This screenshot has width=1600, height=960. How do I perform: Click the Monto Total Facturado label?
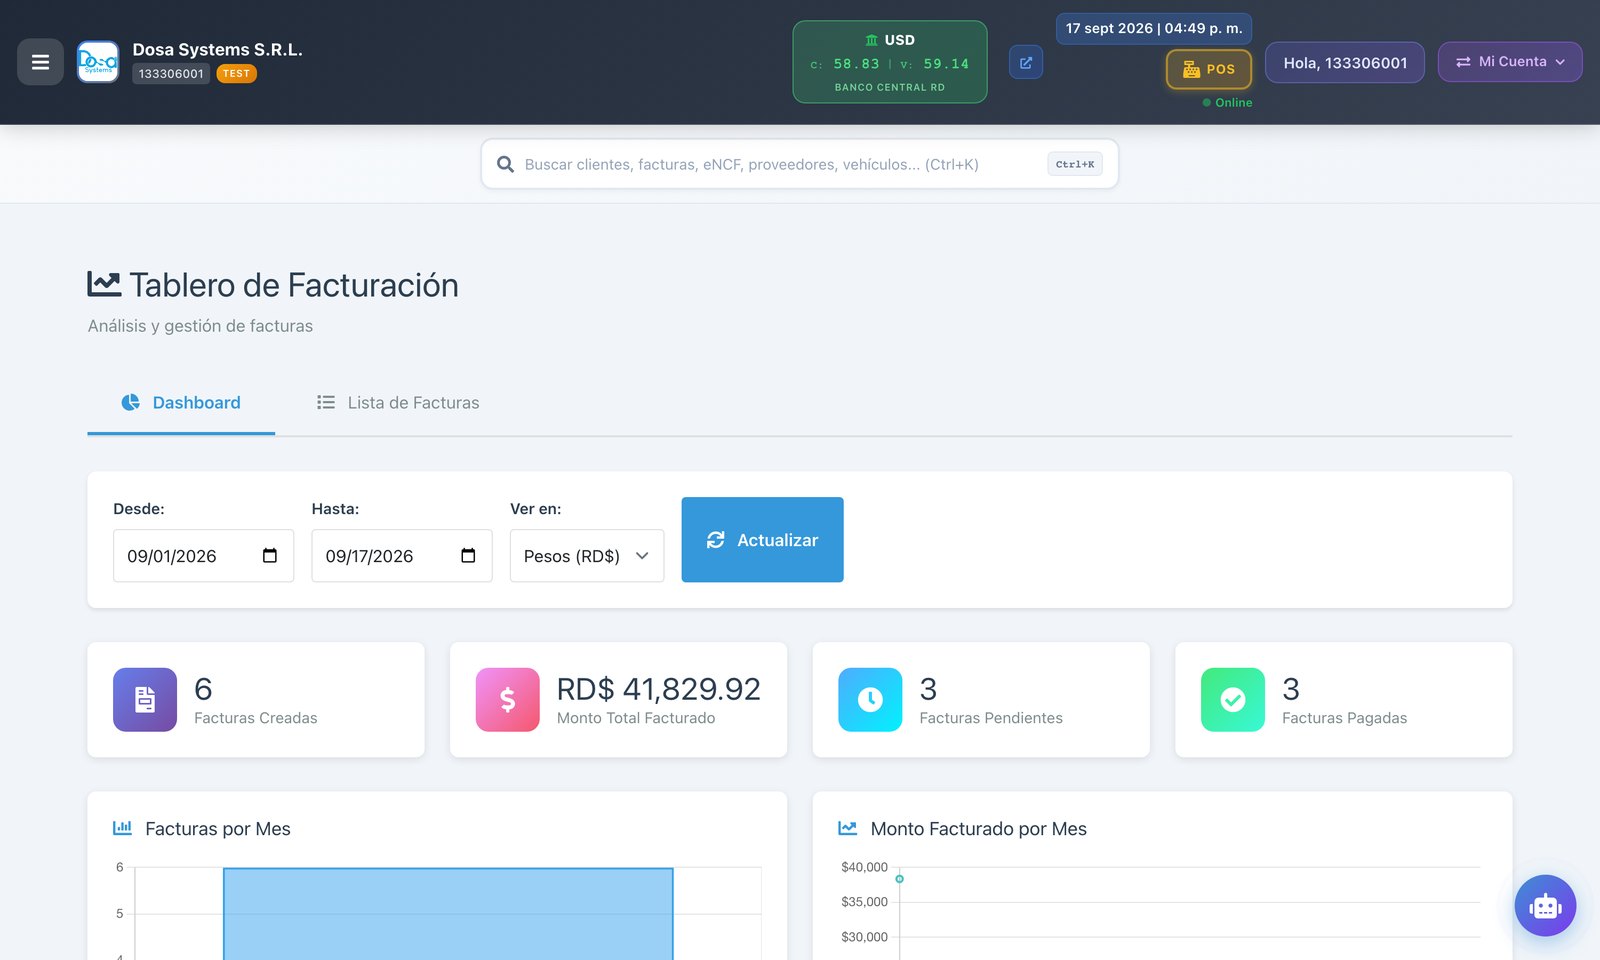[636, 718]
